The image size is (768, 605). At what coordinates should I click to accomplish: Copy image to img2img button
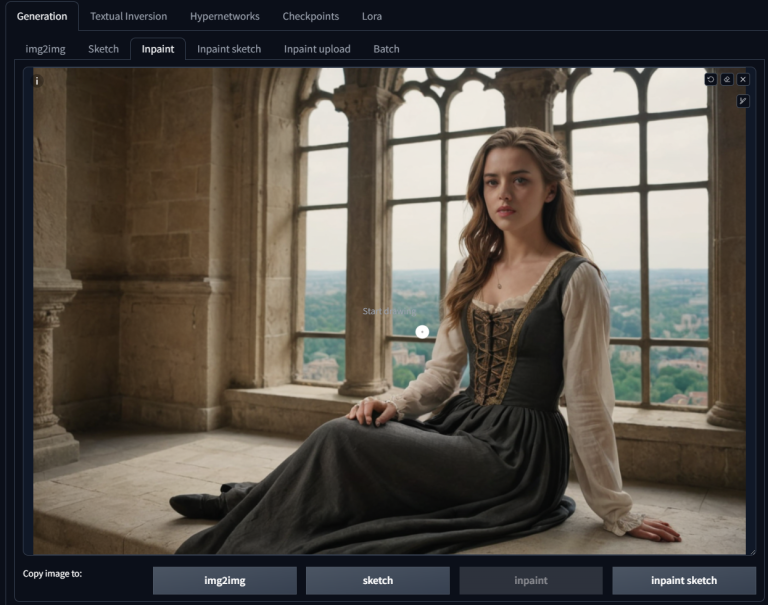click(x=225, y=580)
